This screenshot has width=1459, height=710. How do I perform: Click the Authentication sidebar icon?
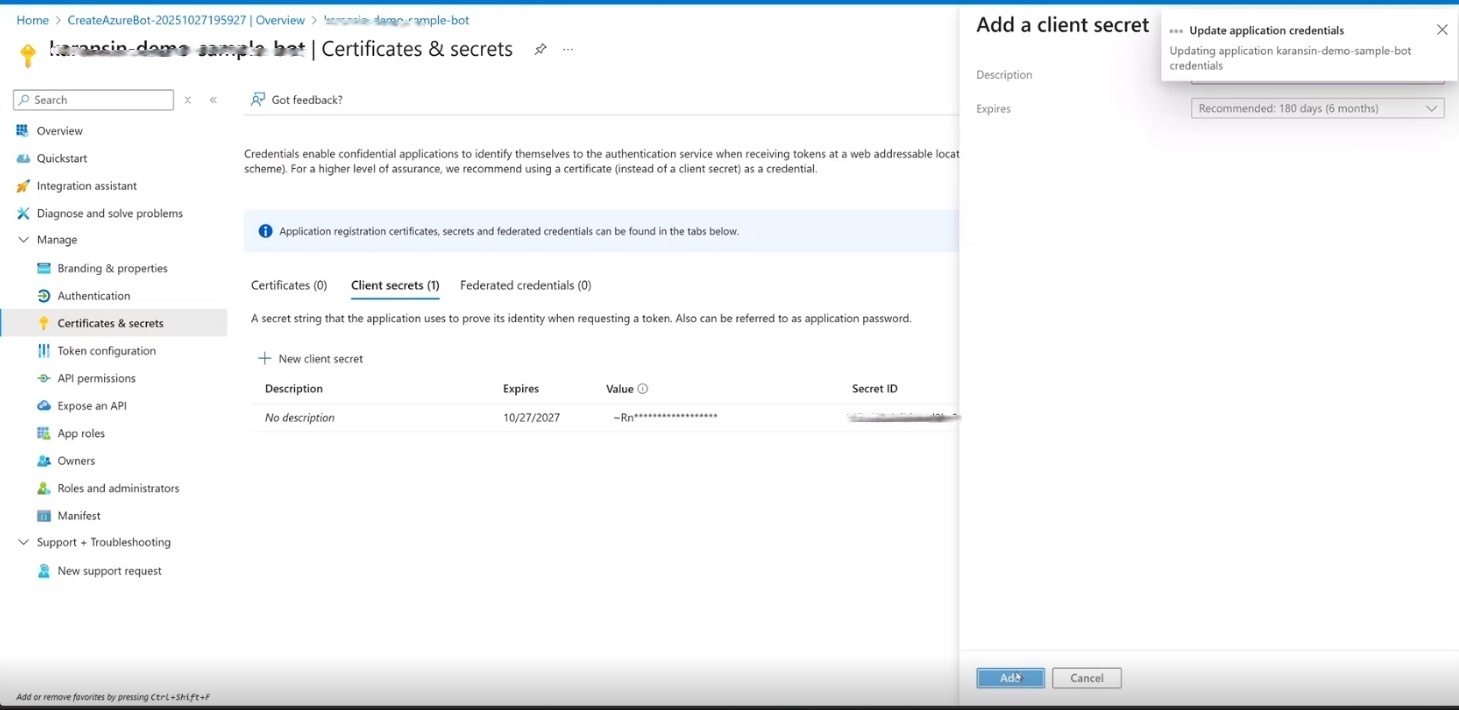click(46, 295)
